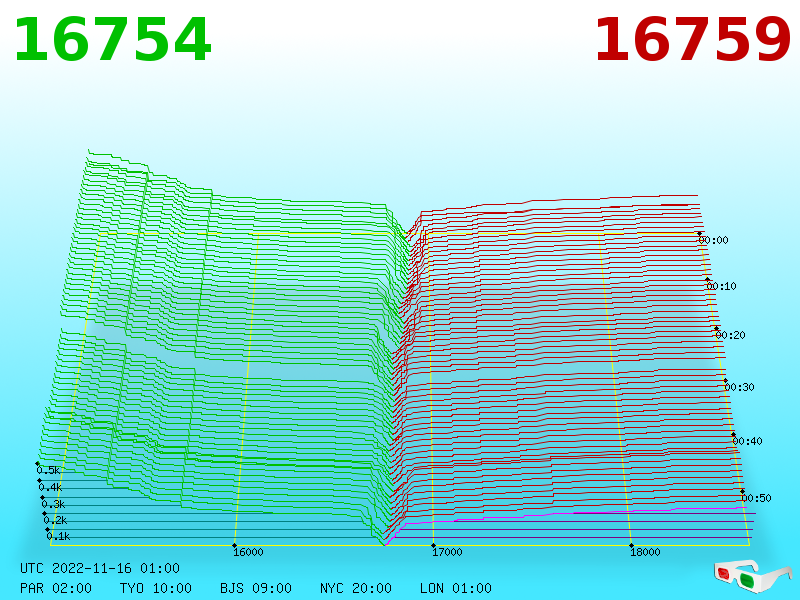Click the BJS 09:00 Beijing time
This screenshot has height=600, width=800.
click(x=256, y=588)
